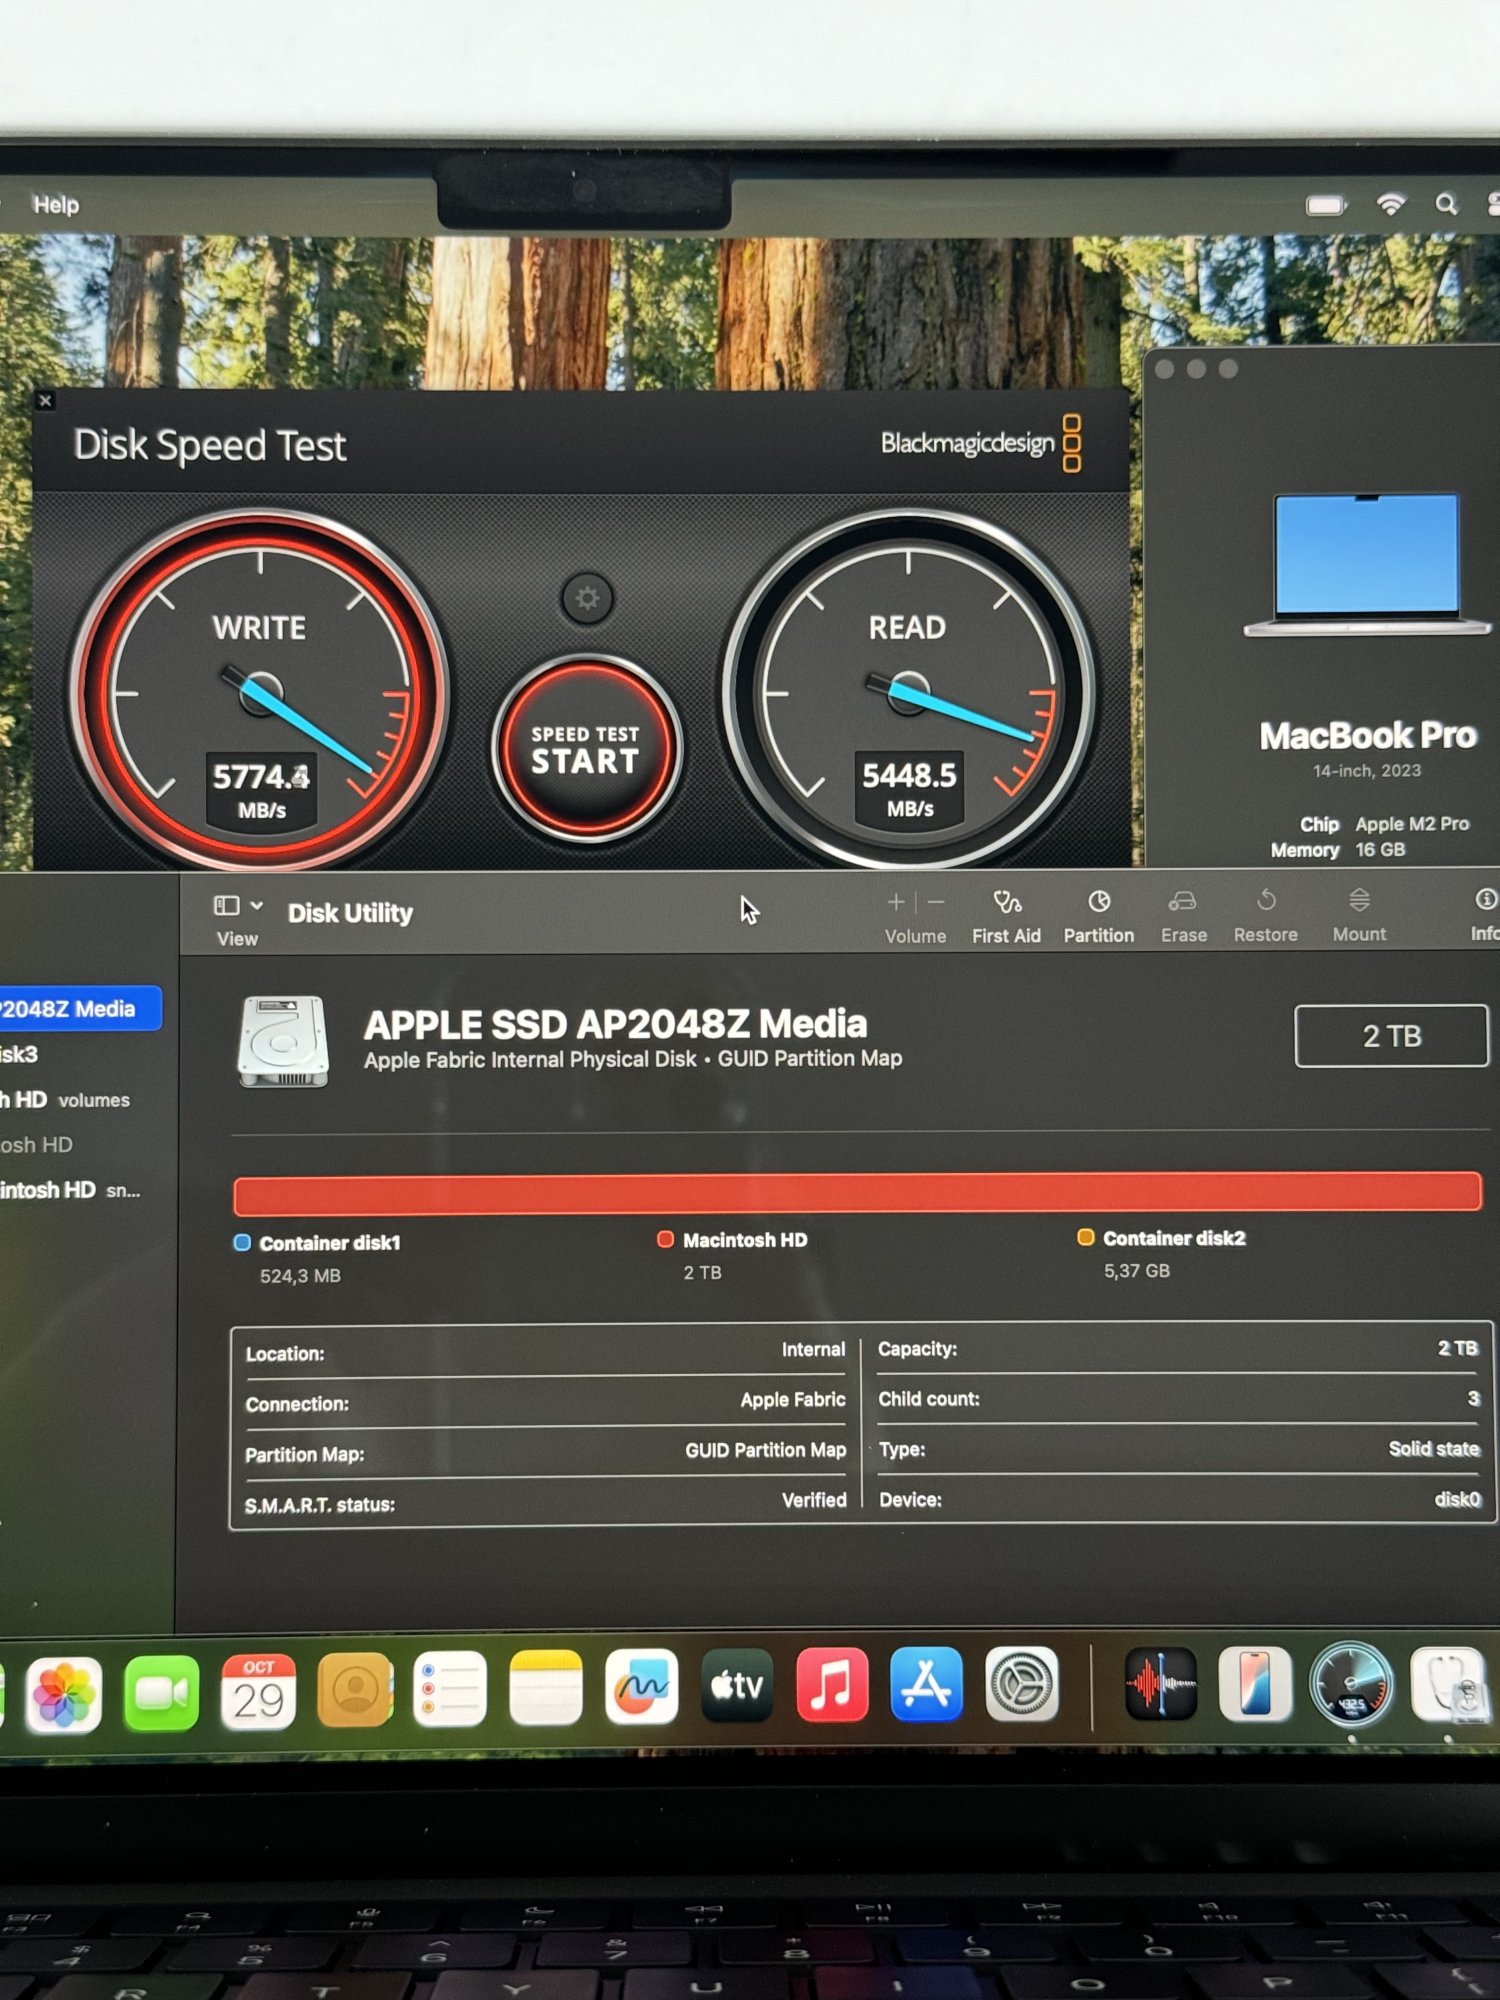Click the WRITE speed gauge
The image size is (1500, 2000).
click(260, 690)
